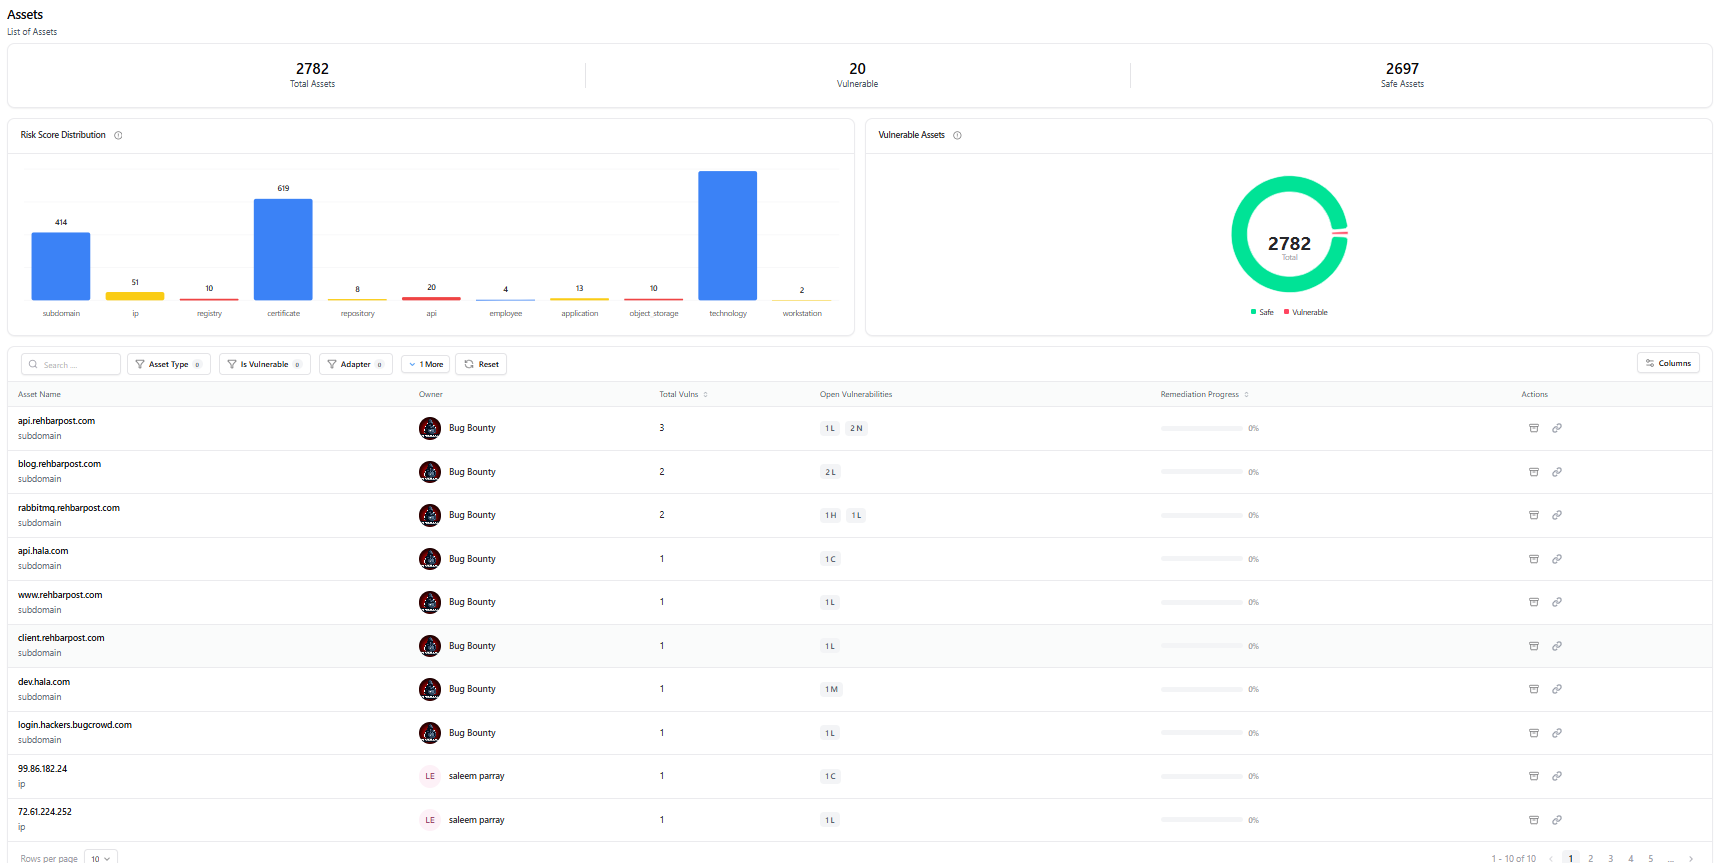This screenshot has width=1722, height=863.
Task: Go to page 3 of assets
Action: 1610,858
